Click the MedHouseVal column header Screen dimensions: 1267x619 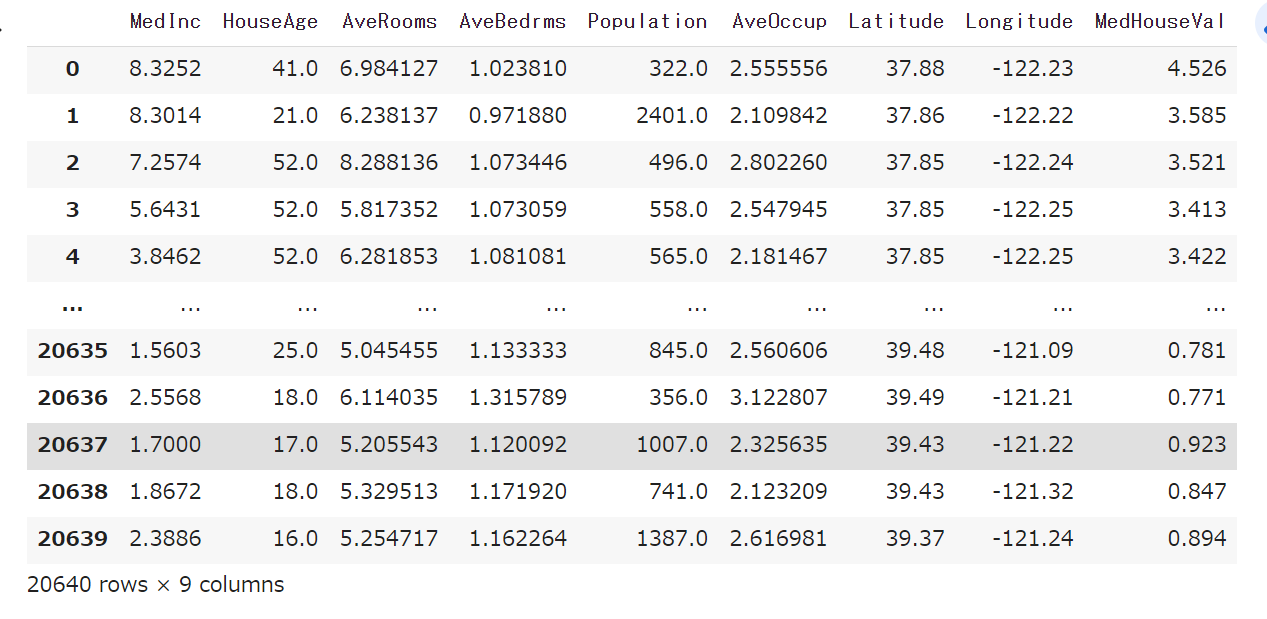tap(1160, 21)
